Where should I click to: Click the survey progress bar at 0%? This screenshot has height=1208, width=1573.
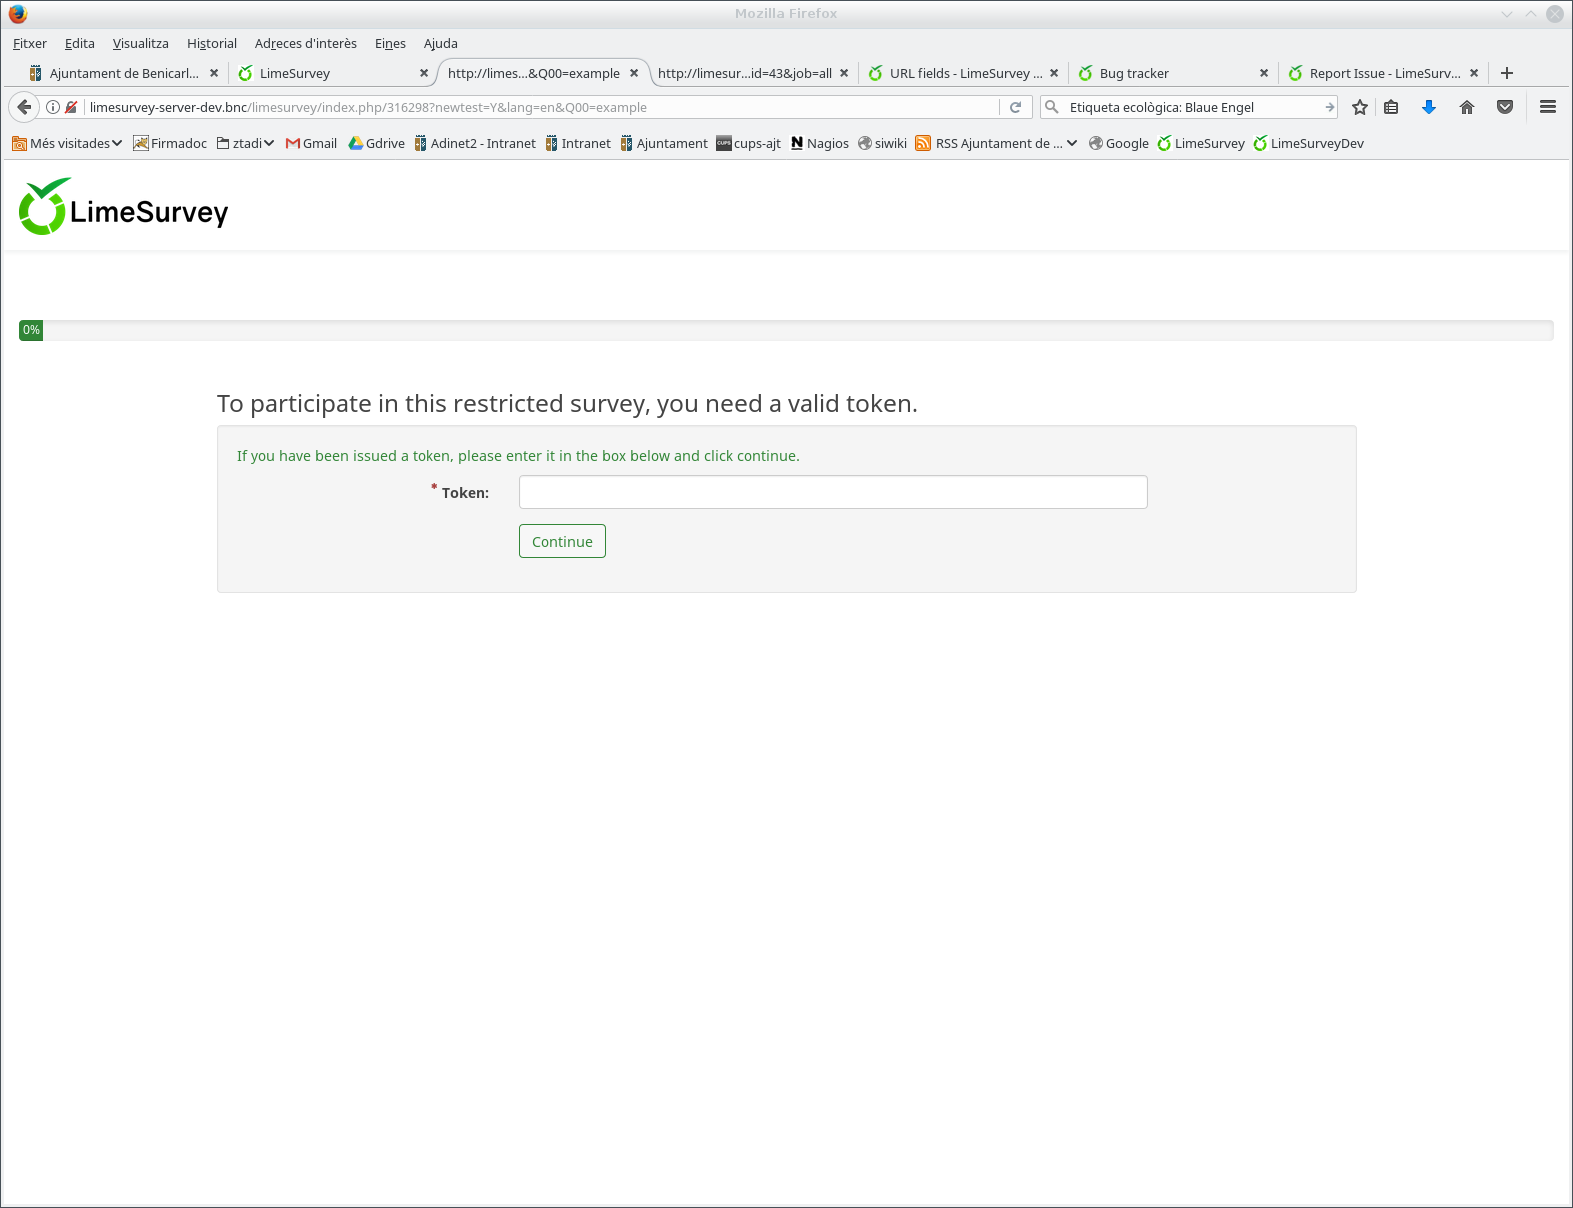click(x=786, y=330)
